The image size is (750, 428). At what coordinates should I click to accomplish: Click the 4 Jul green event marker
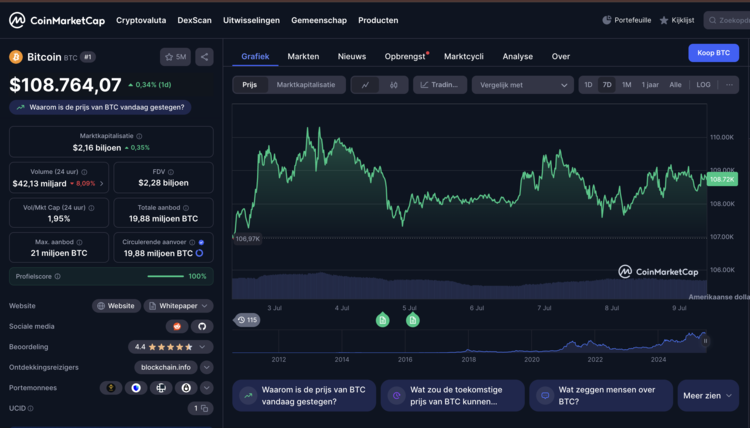coord(382,320)
